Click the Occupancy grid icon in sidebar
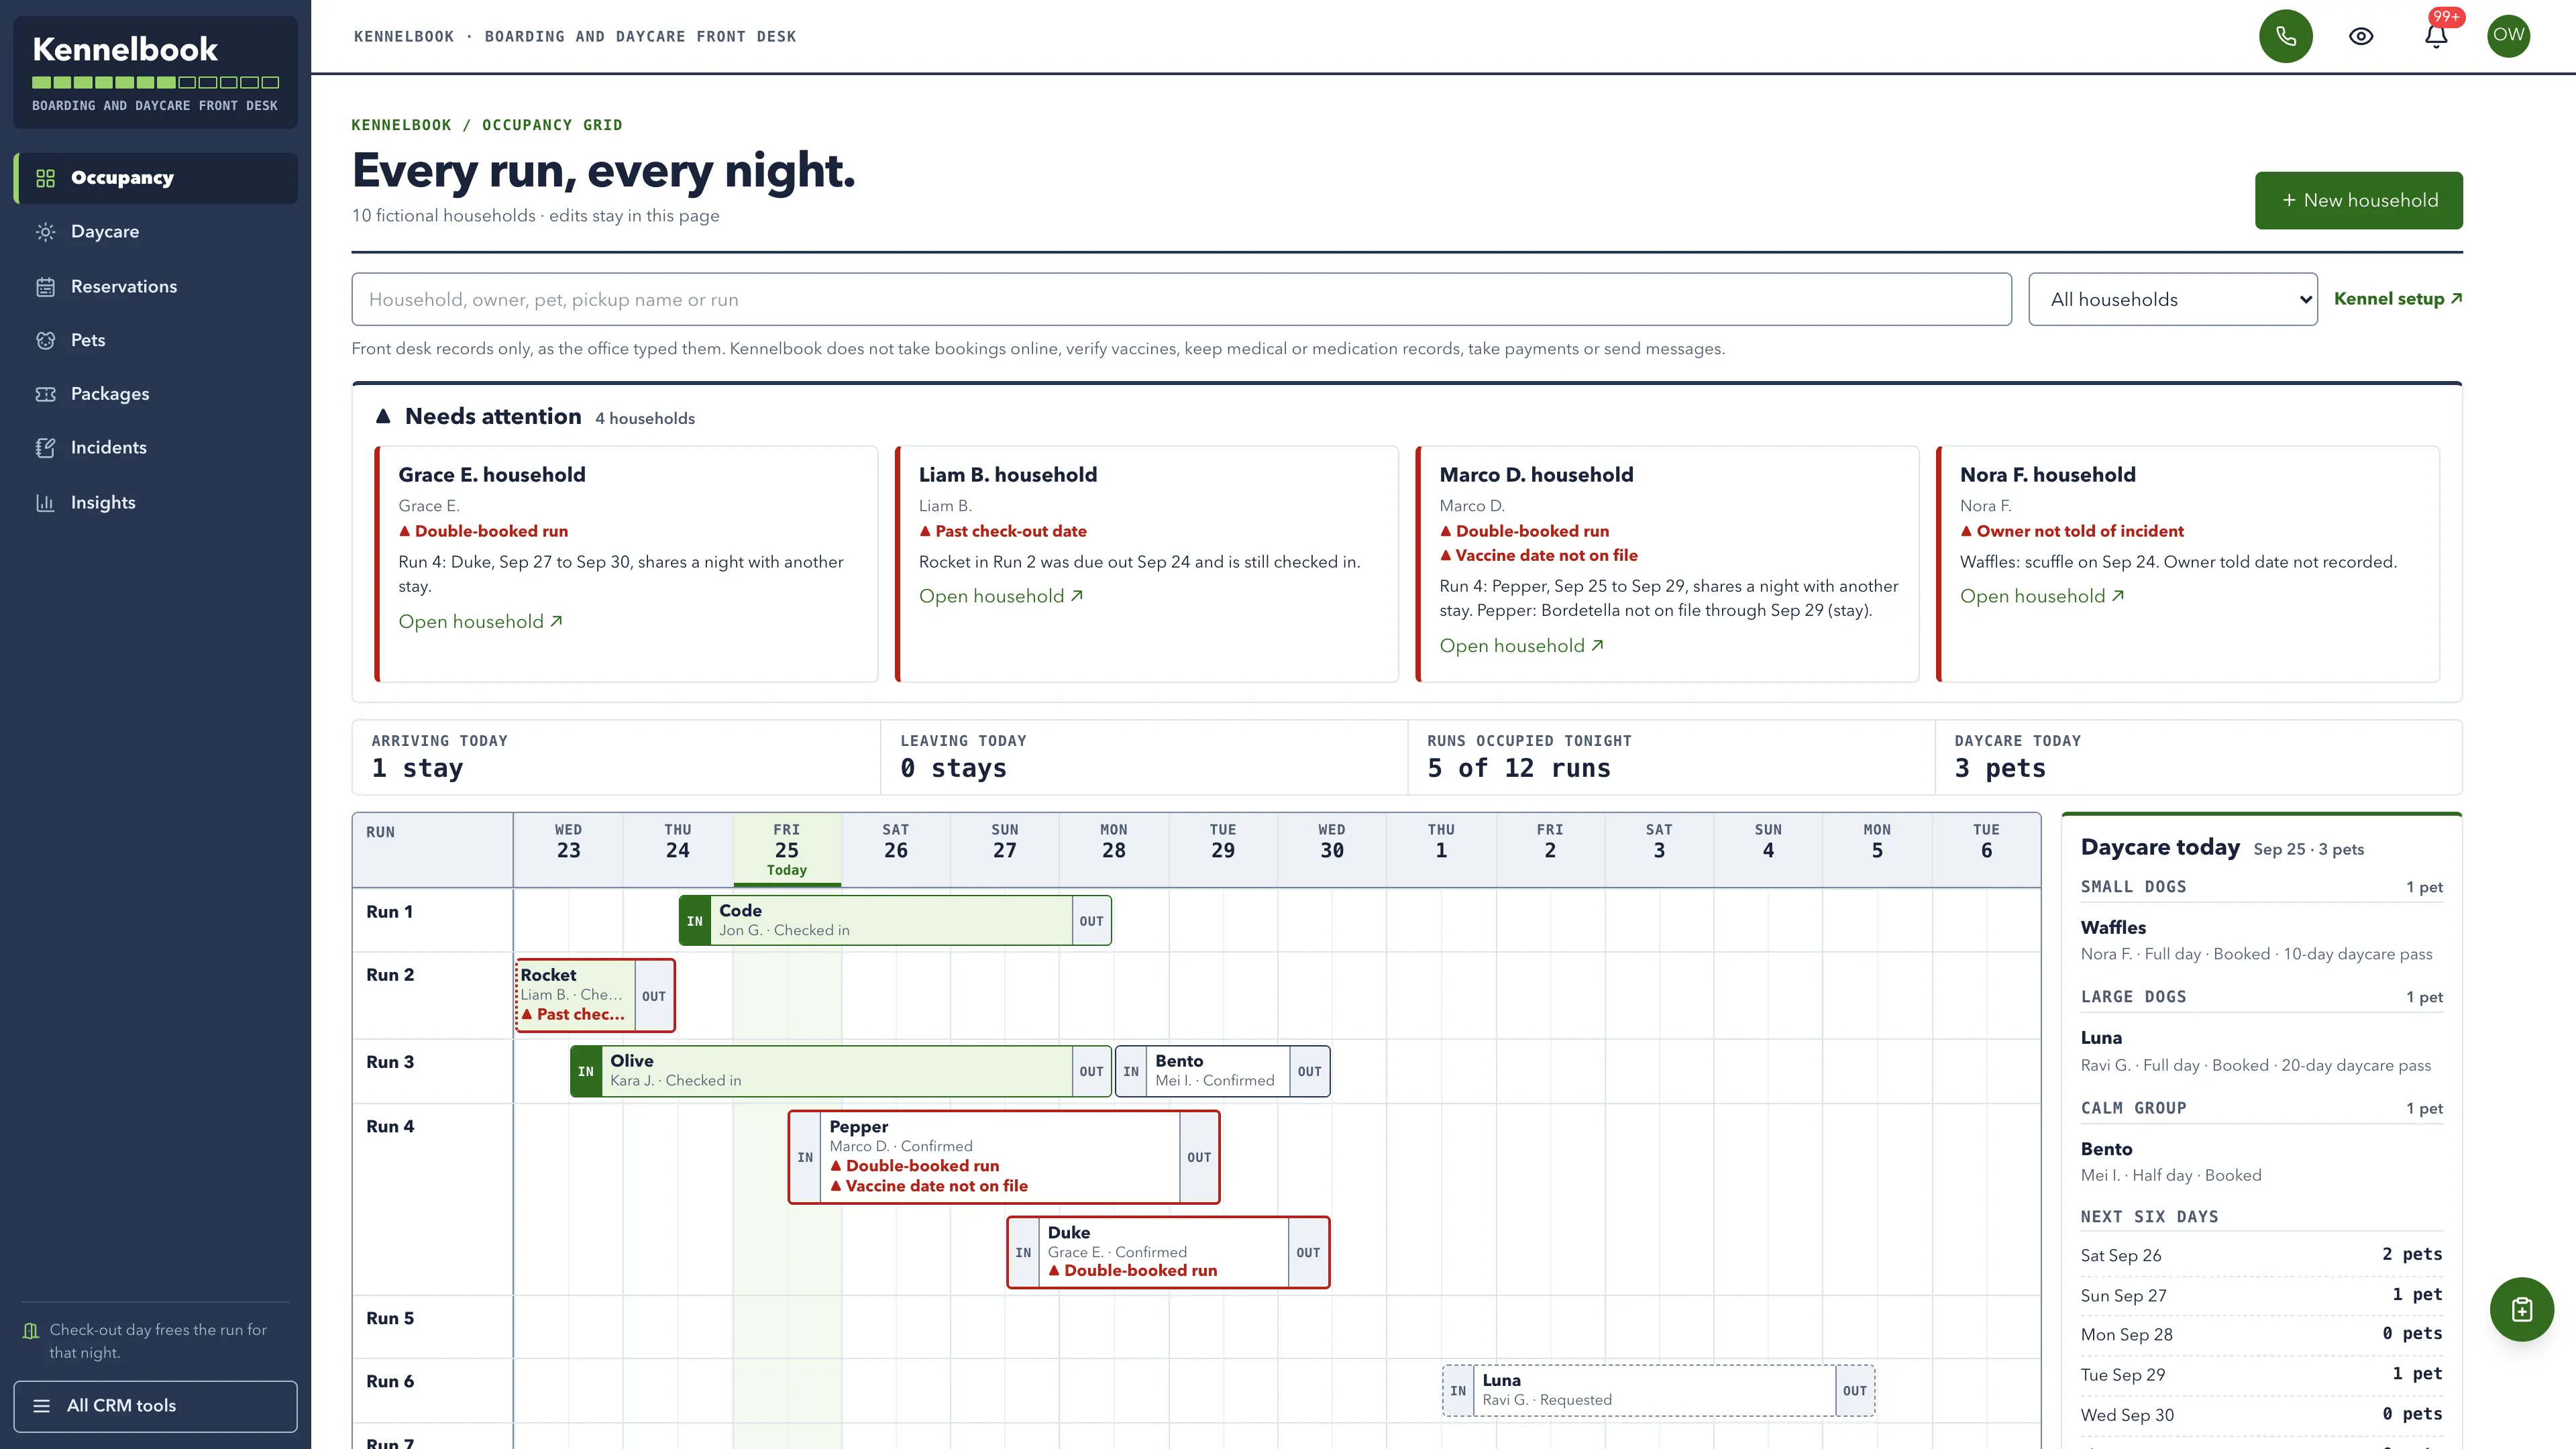The width and height of the screenshot is (2576, 1449). pyautogui.click(x=45, y=178)
